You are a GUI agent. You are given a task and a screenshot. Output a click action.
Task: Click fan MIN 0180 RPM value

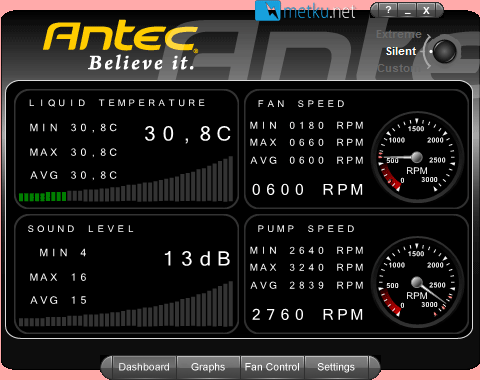click(307, 126)
